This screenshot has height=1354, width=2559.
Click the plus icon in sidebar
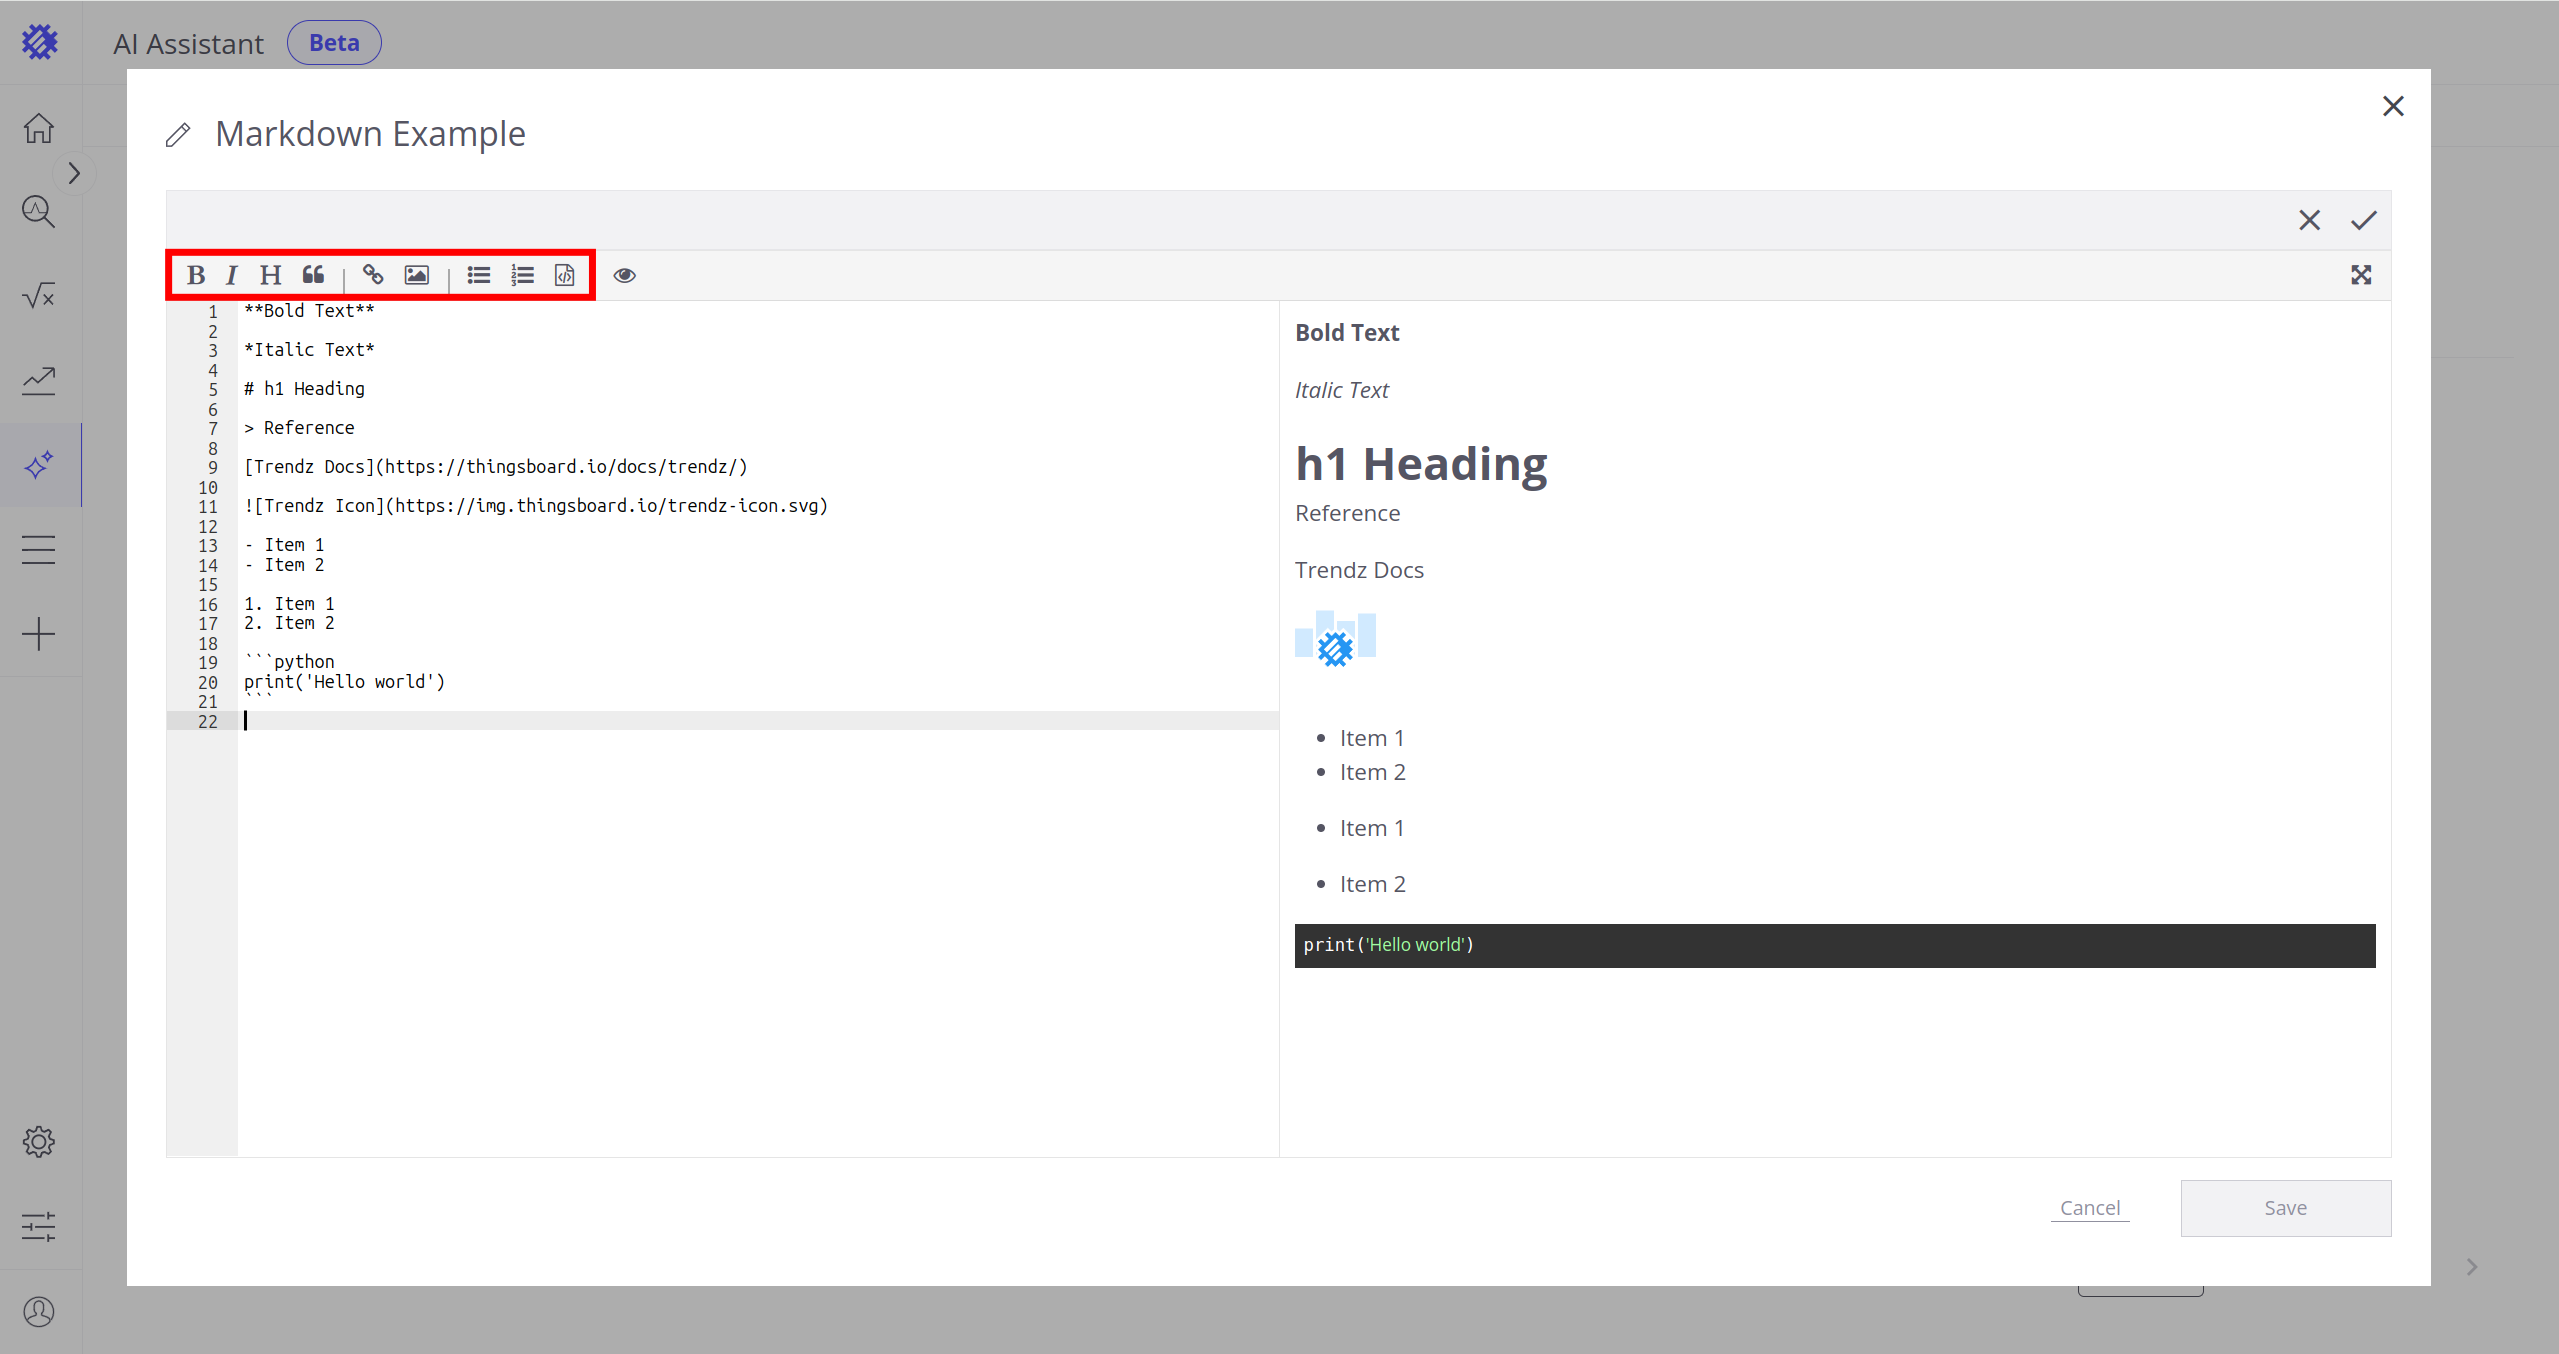click(x=39, y=634)
